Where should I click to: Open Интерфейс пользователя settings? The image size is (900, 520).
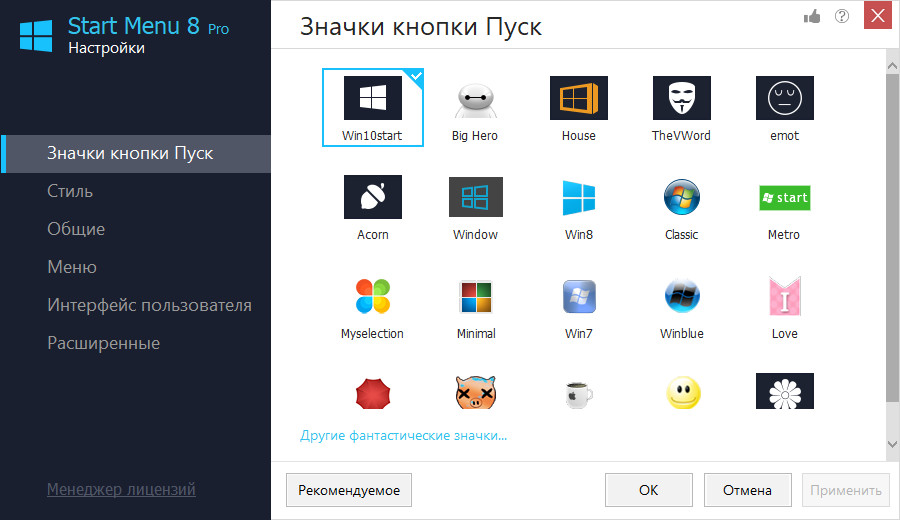pos(149,305)
